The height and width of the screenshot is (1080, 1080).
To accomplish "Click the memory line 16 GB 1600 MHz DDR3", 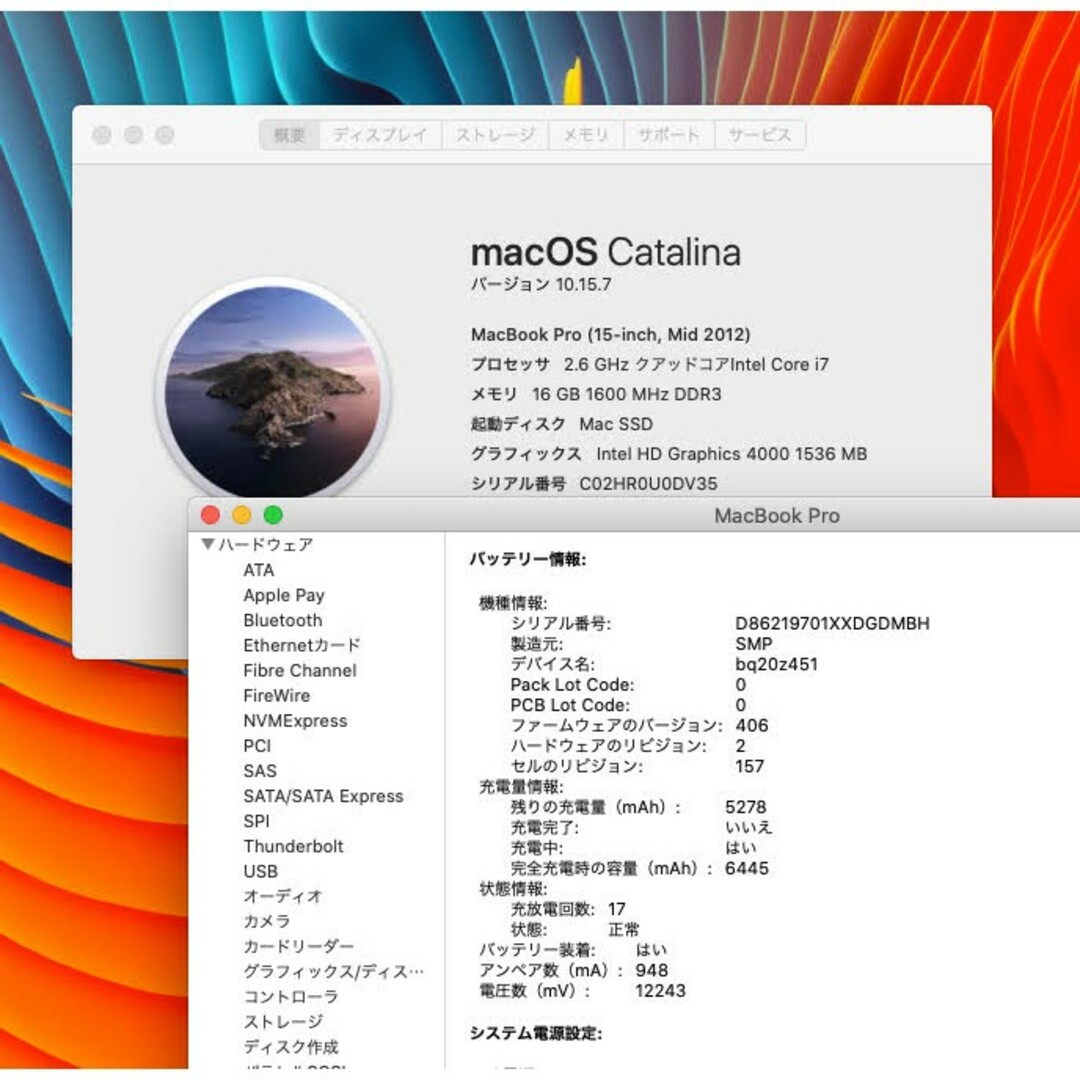I will tap(627, 395).
